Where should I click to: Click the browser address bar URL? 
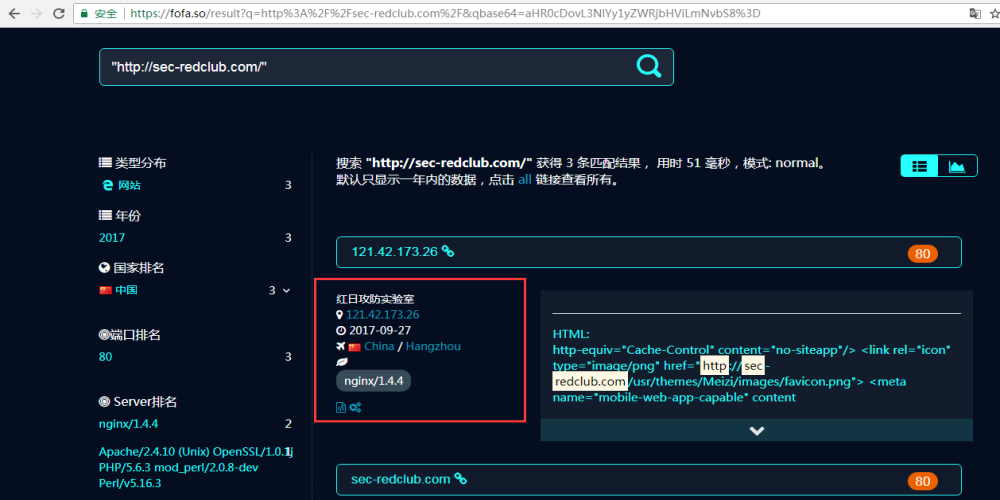[445, 13]
